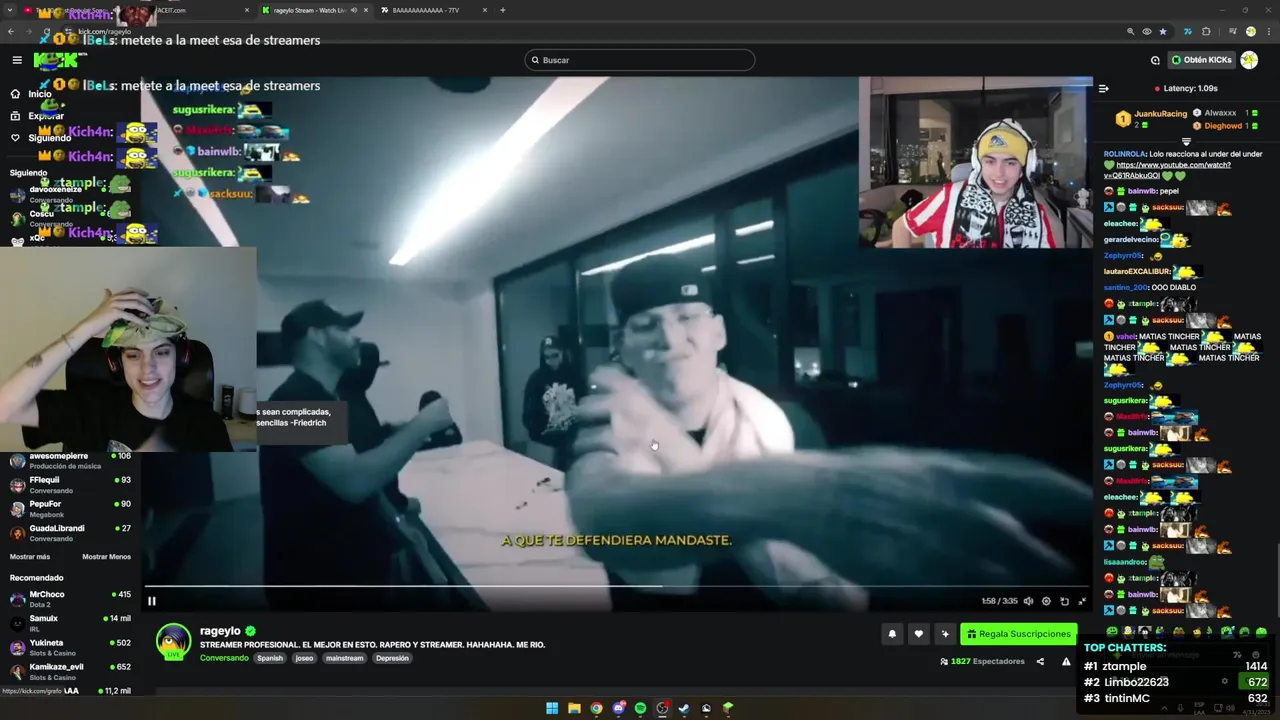
Task: Toggle theater mode in player
Action: pyautogui.click(x=1064, y=601)
